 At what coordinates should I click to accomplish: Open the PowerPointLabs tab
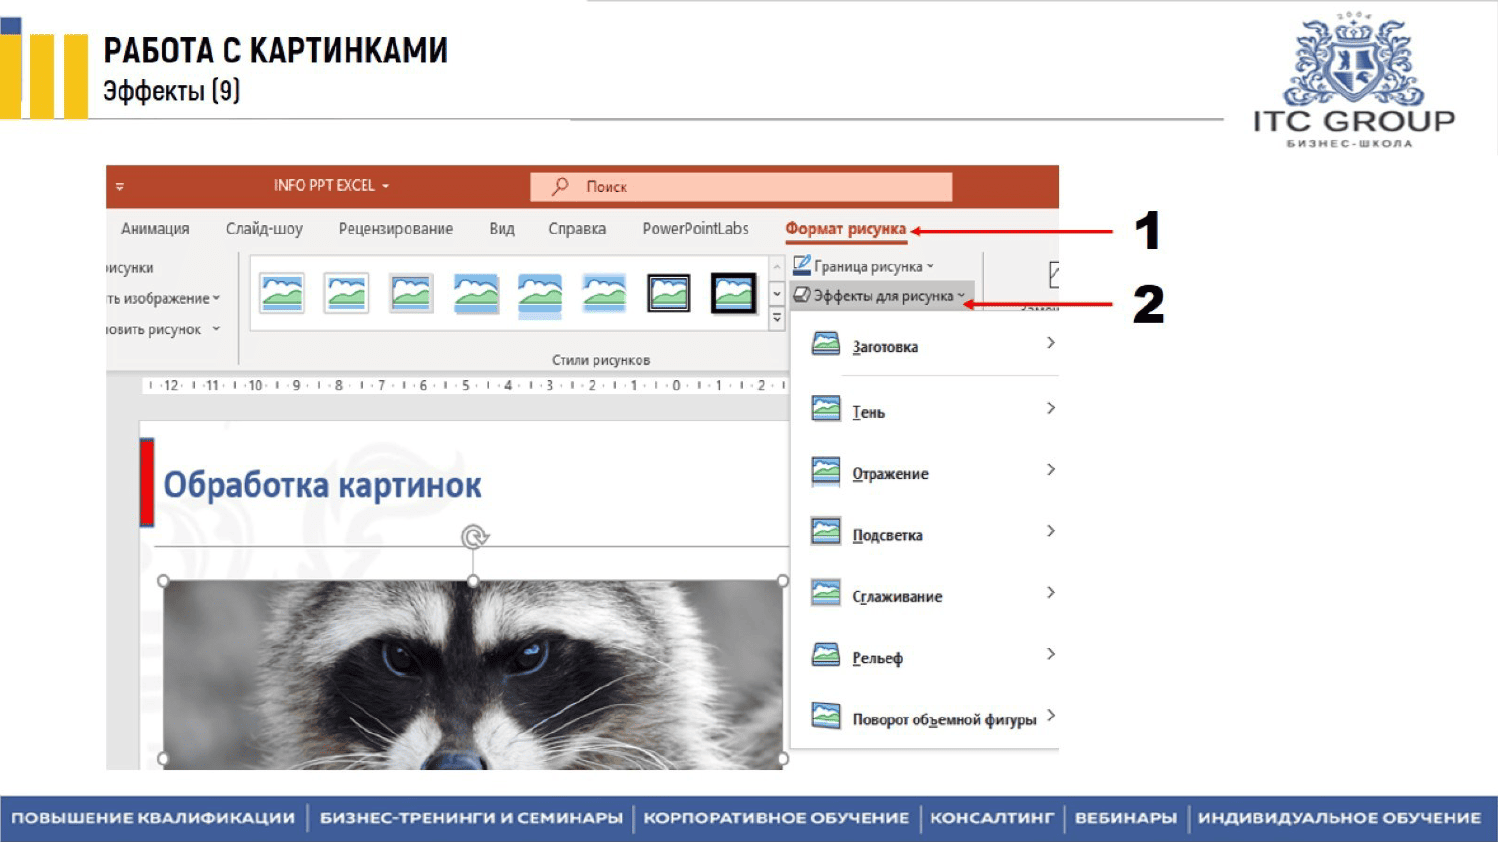(695, 229)
